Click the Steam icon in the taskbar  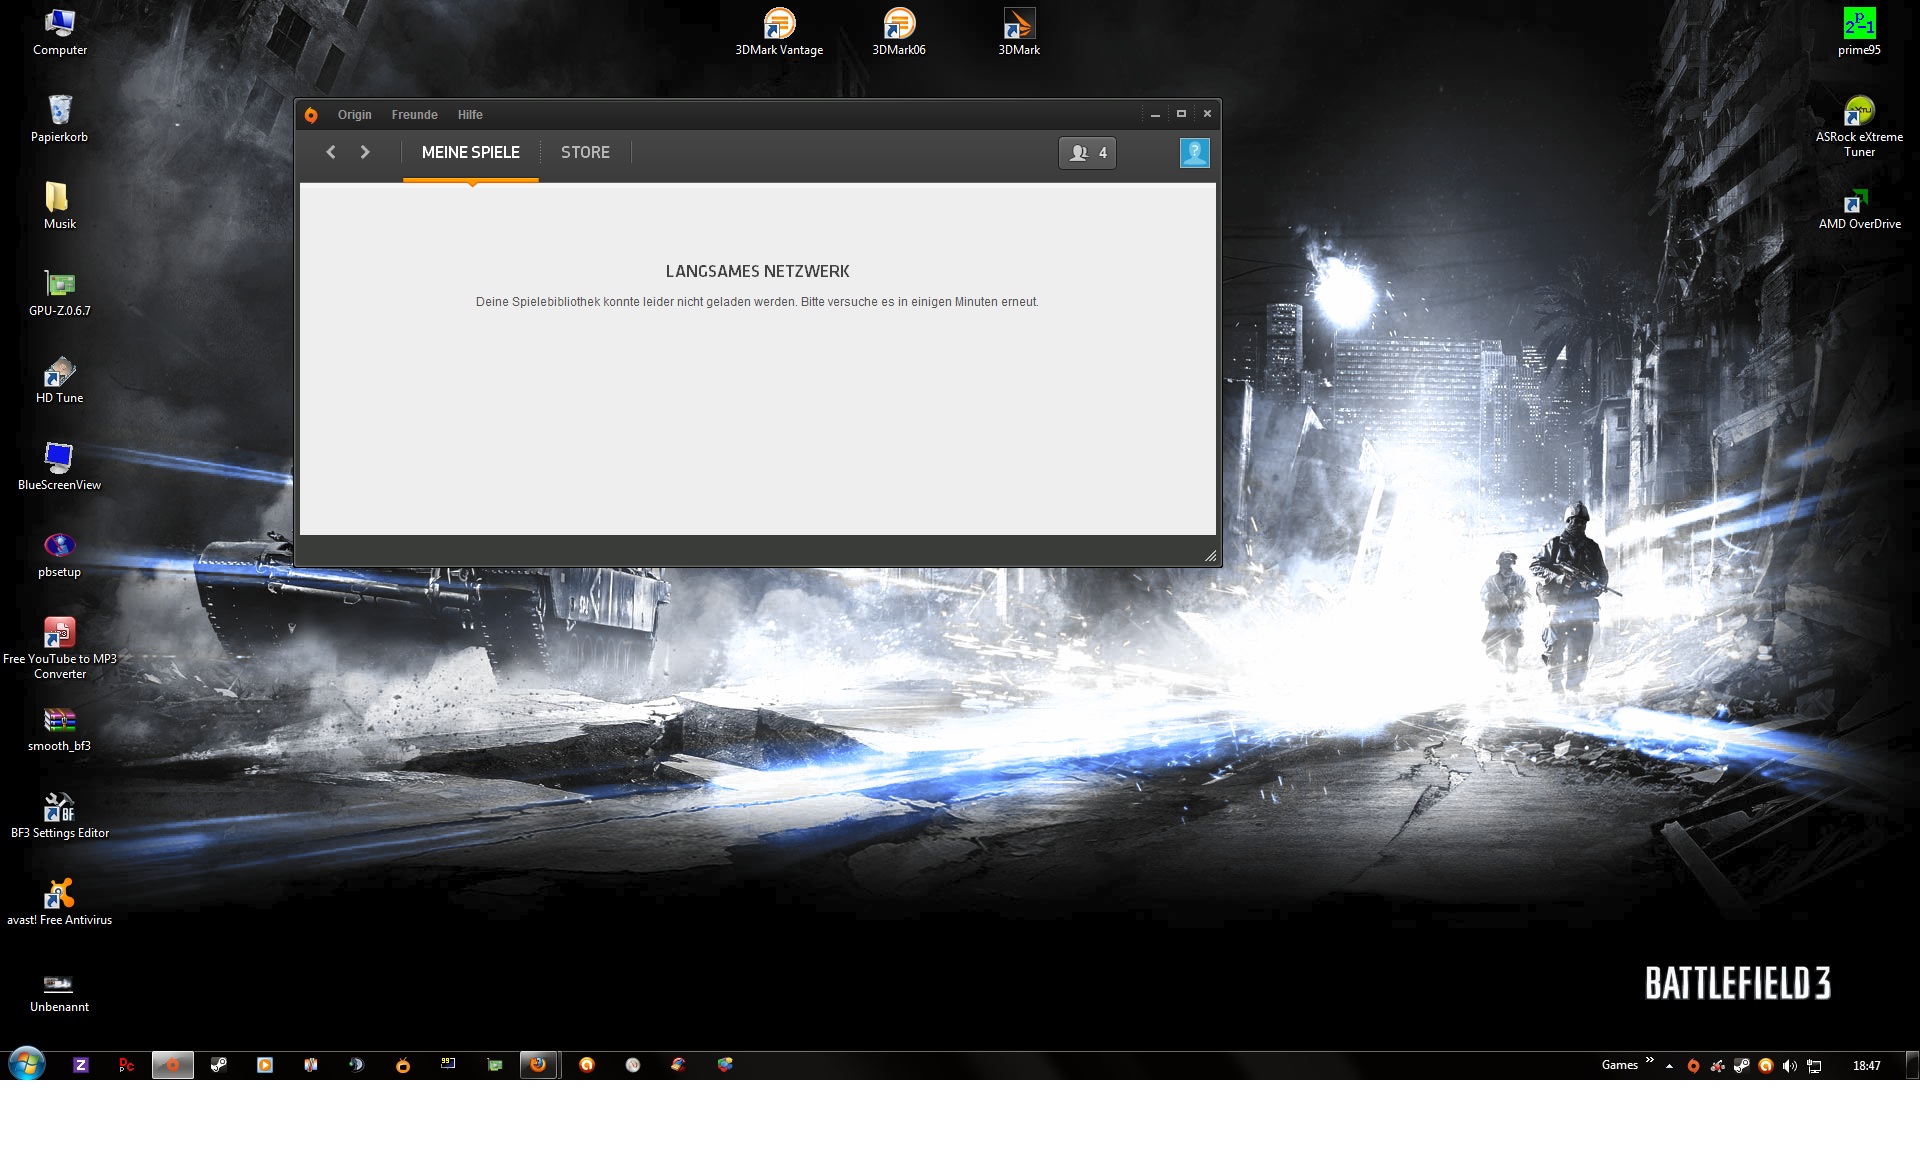(x=218, y=1065)
